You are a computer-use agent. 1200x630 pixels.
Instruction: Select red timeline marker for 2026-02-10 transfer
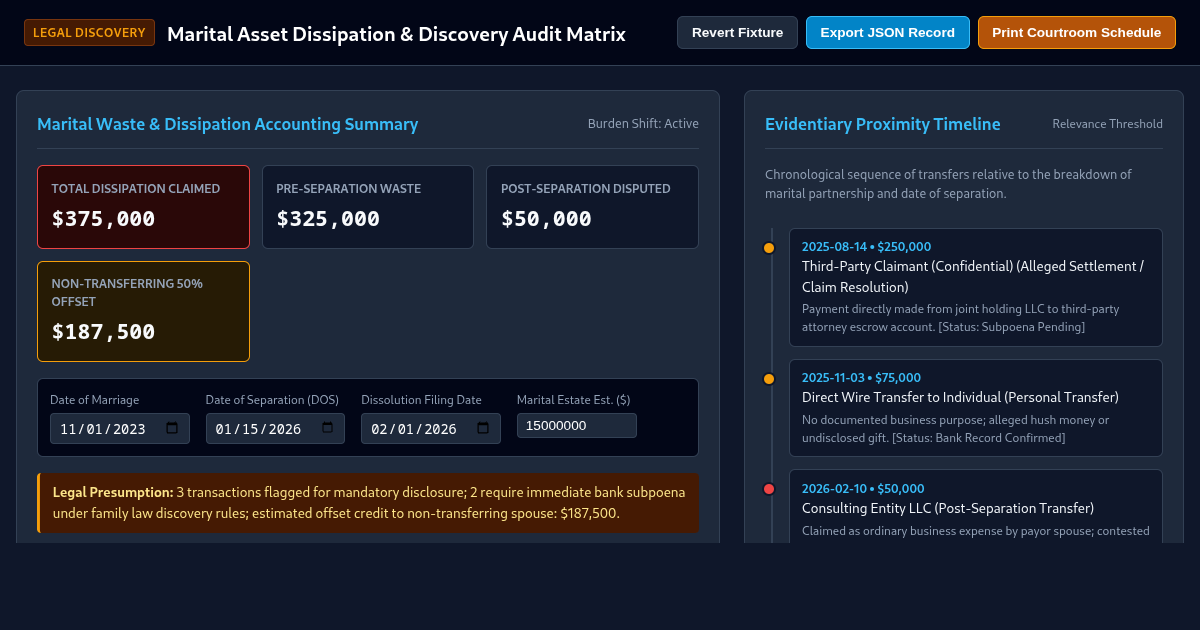[769, 489]
